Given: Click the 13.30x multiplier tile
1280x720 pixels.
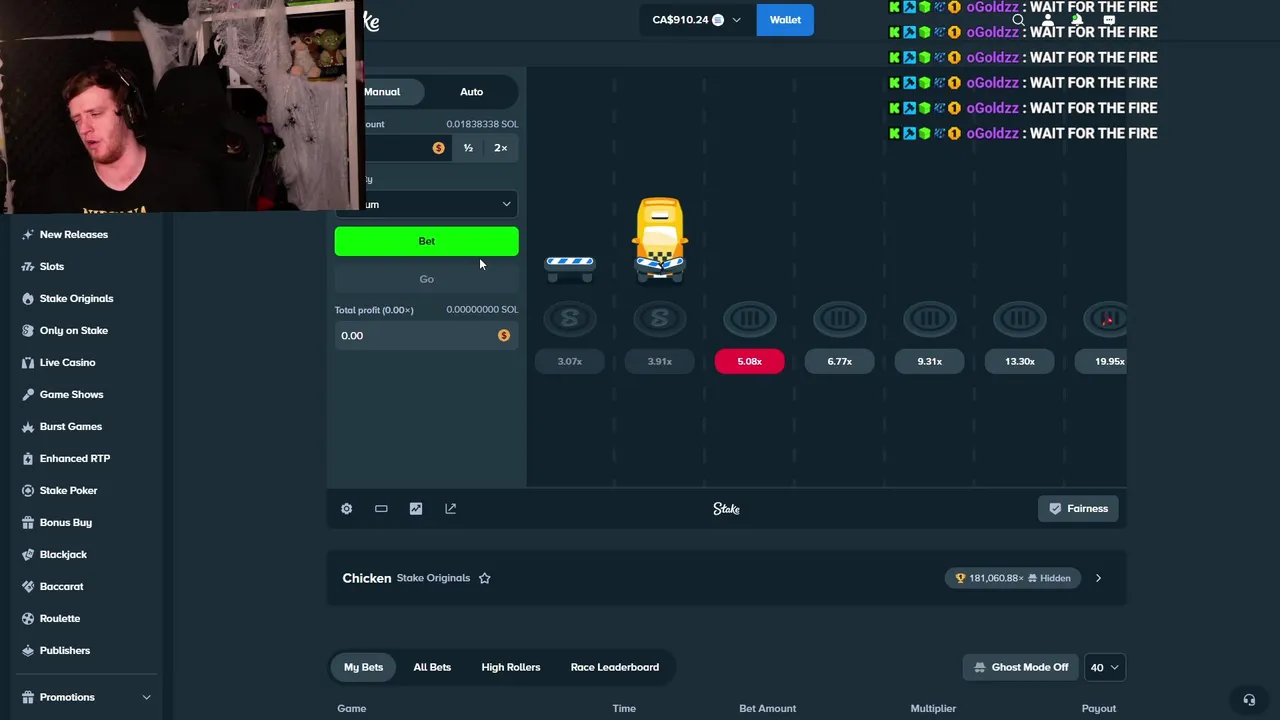Looking at the screenshot, I should pos(1020,361).
